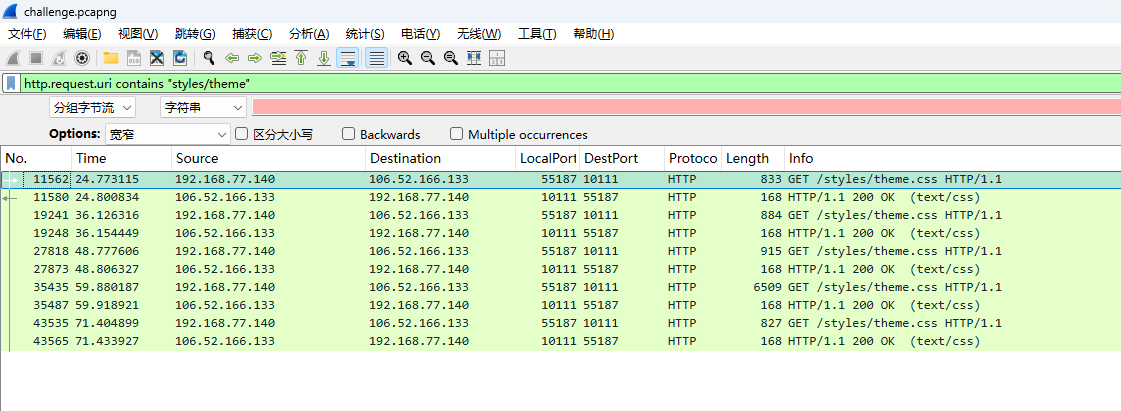This screenshot has width=1121, height=411.
Task: Open the 分析(A) menu
Action: (x=309, y=34)
